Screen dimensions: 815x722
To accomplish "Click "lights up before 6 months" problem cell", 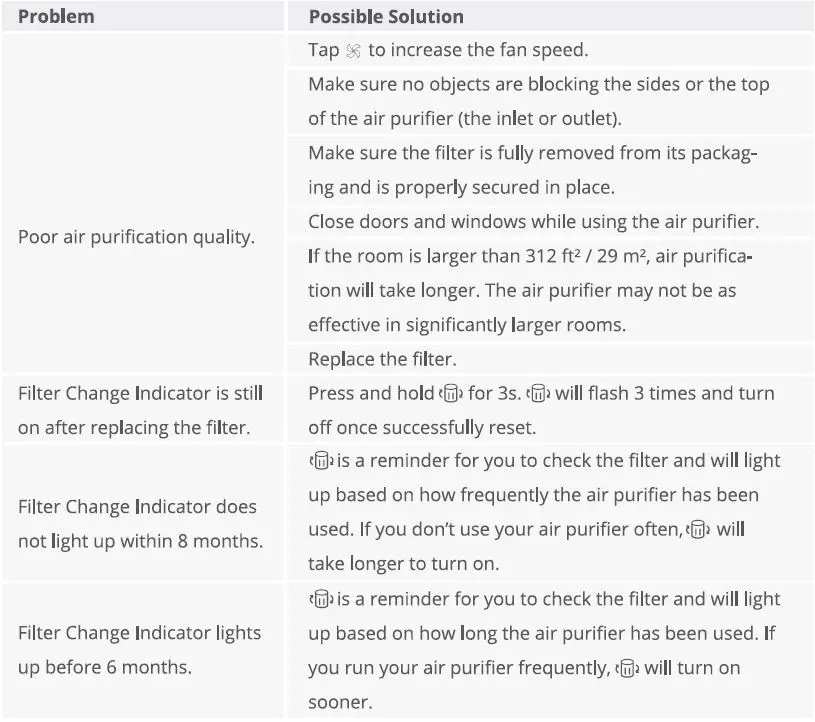I will tap(139, 651).
